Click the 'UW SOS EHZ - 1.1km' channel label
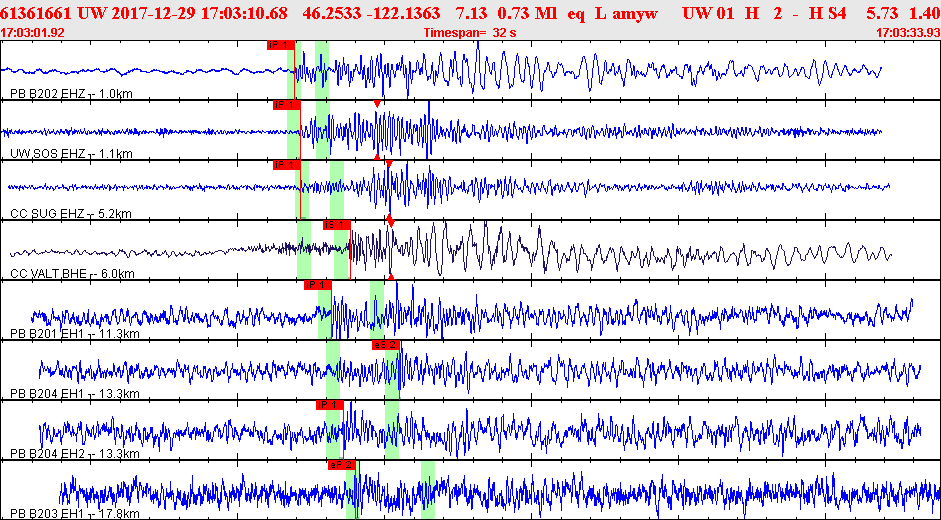 (x=71, y=154)
